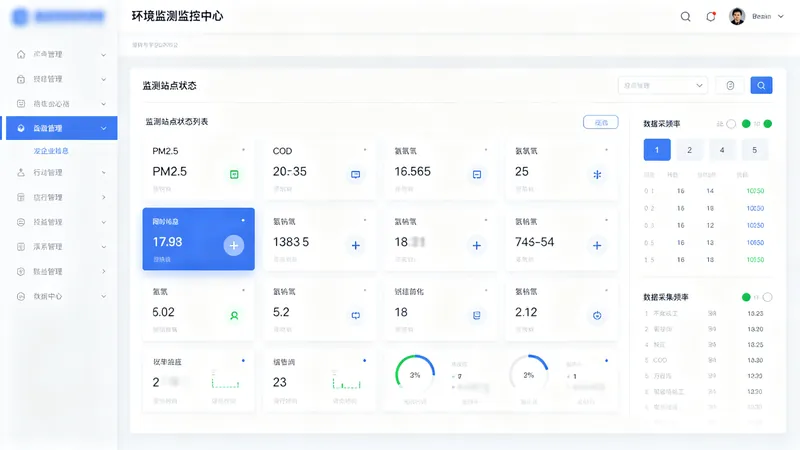This screenshot has height=450, width=800.
Task: Click the plus icon on the 745-54 card
Action: (x=597, y=245)
